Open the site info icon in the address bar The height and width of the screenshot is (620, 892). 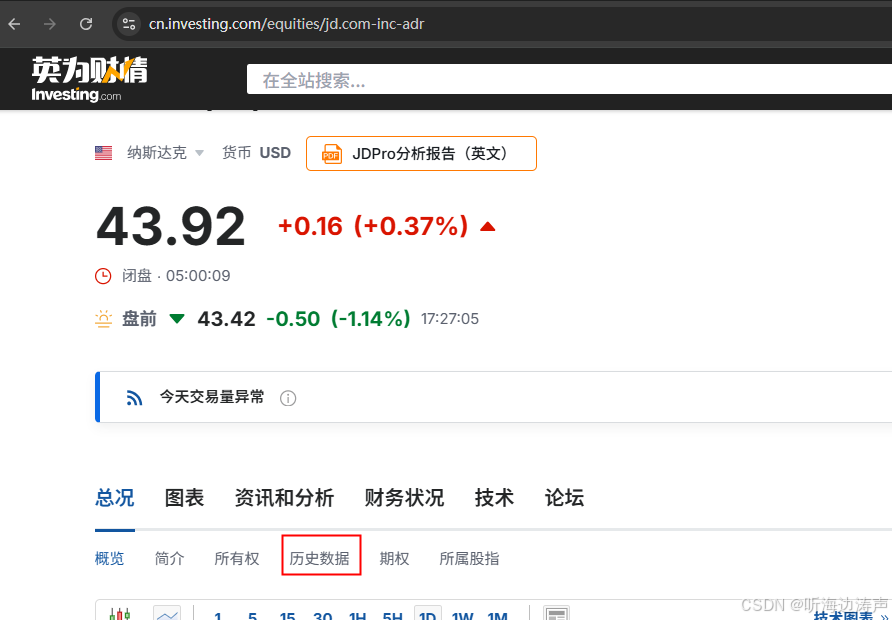tap(129, 24)
